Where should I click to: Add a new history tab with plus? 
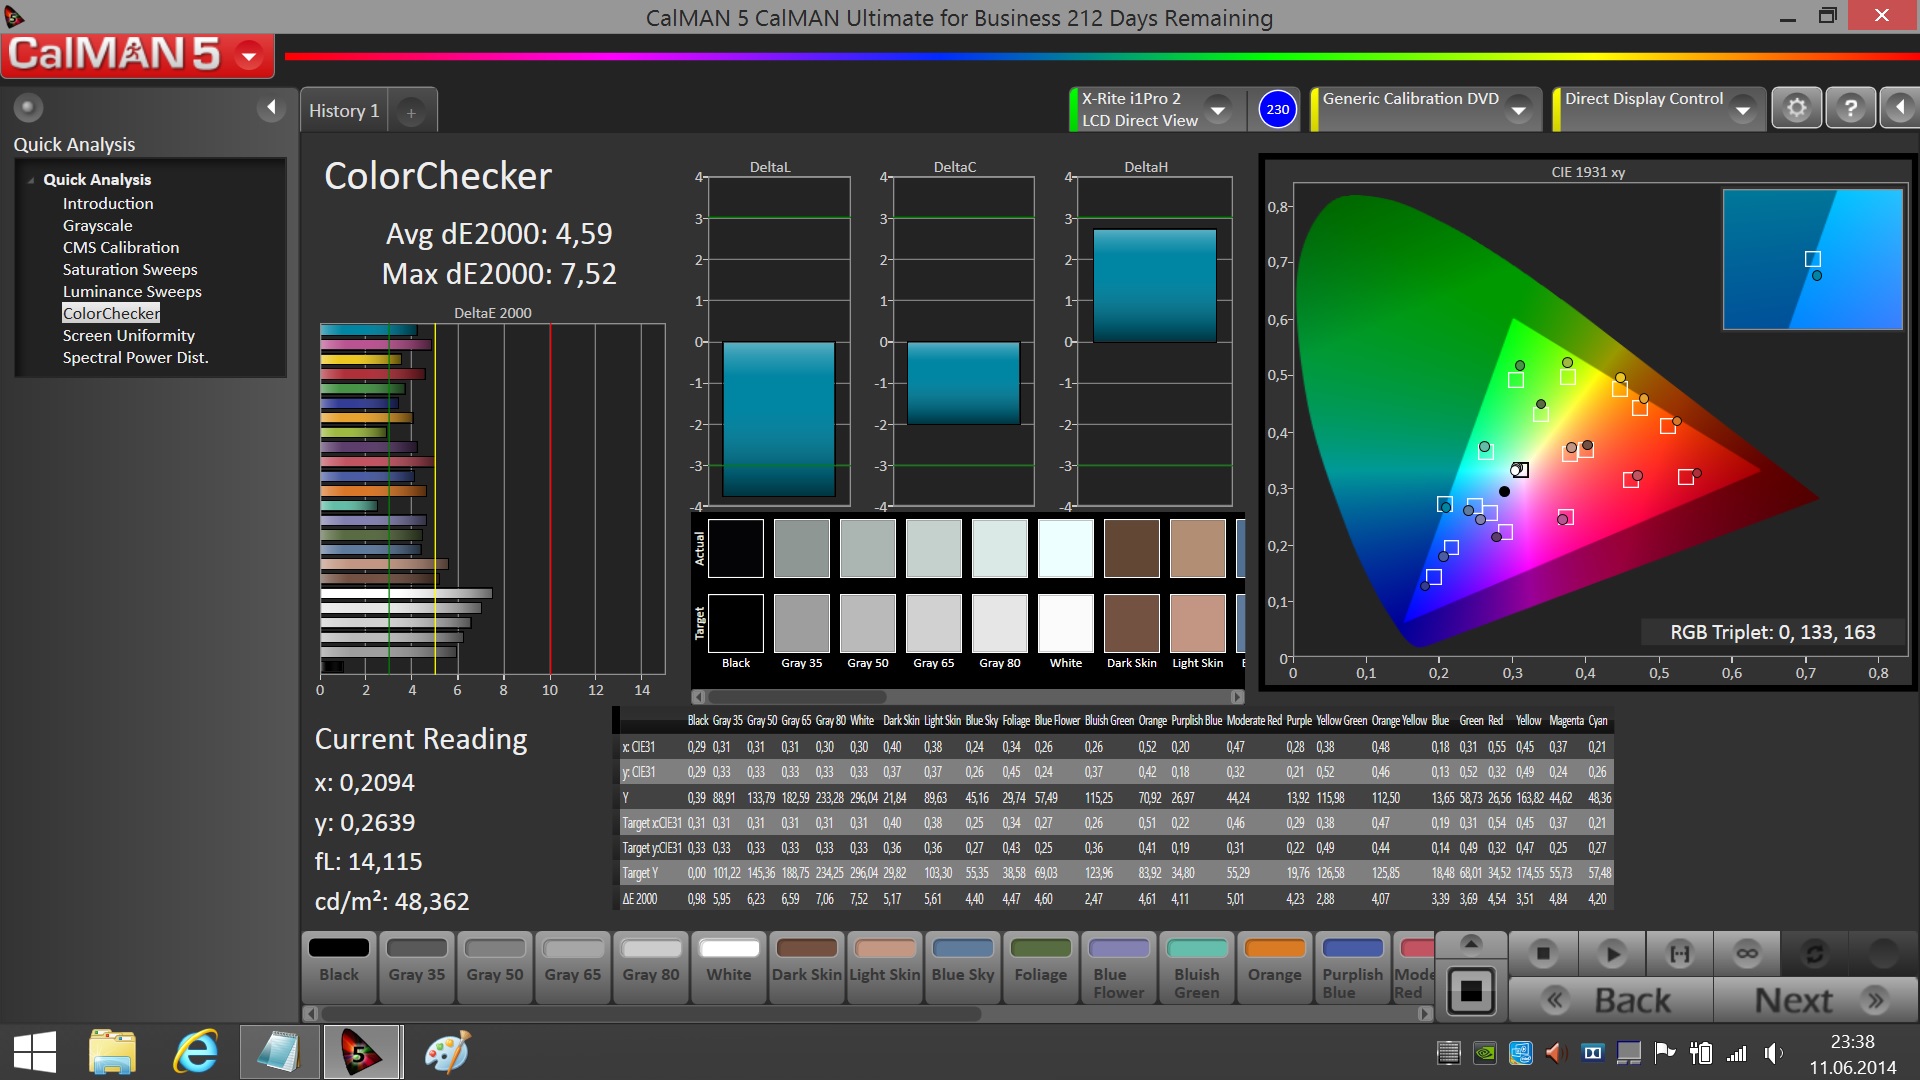411,113
